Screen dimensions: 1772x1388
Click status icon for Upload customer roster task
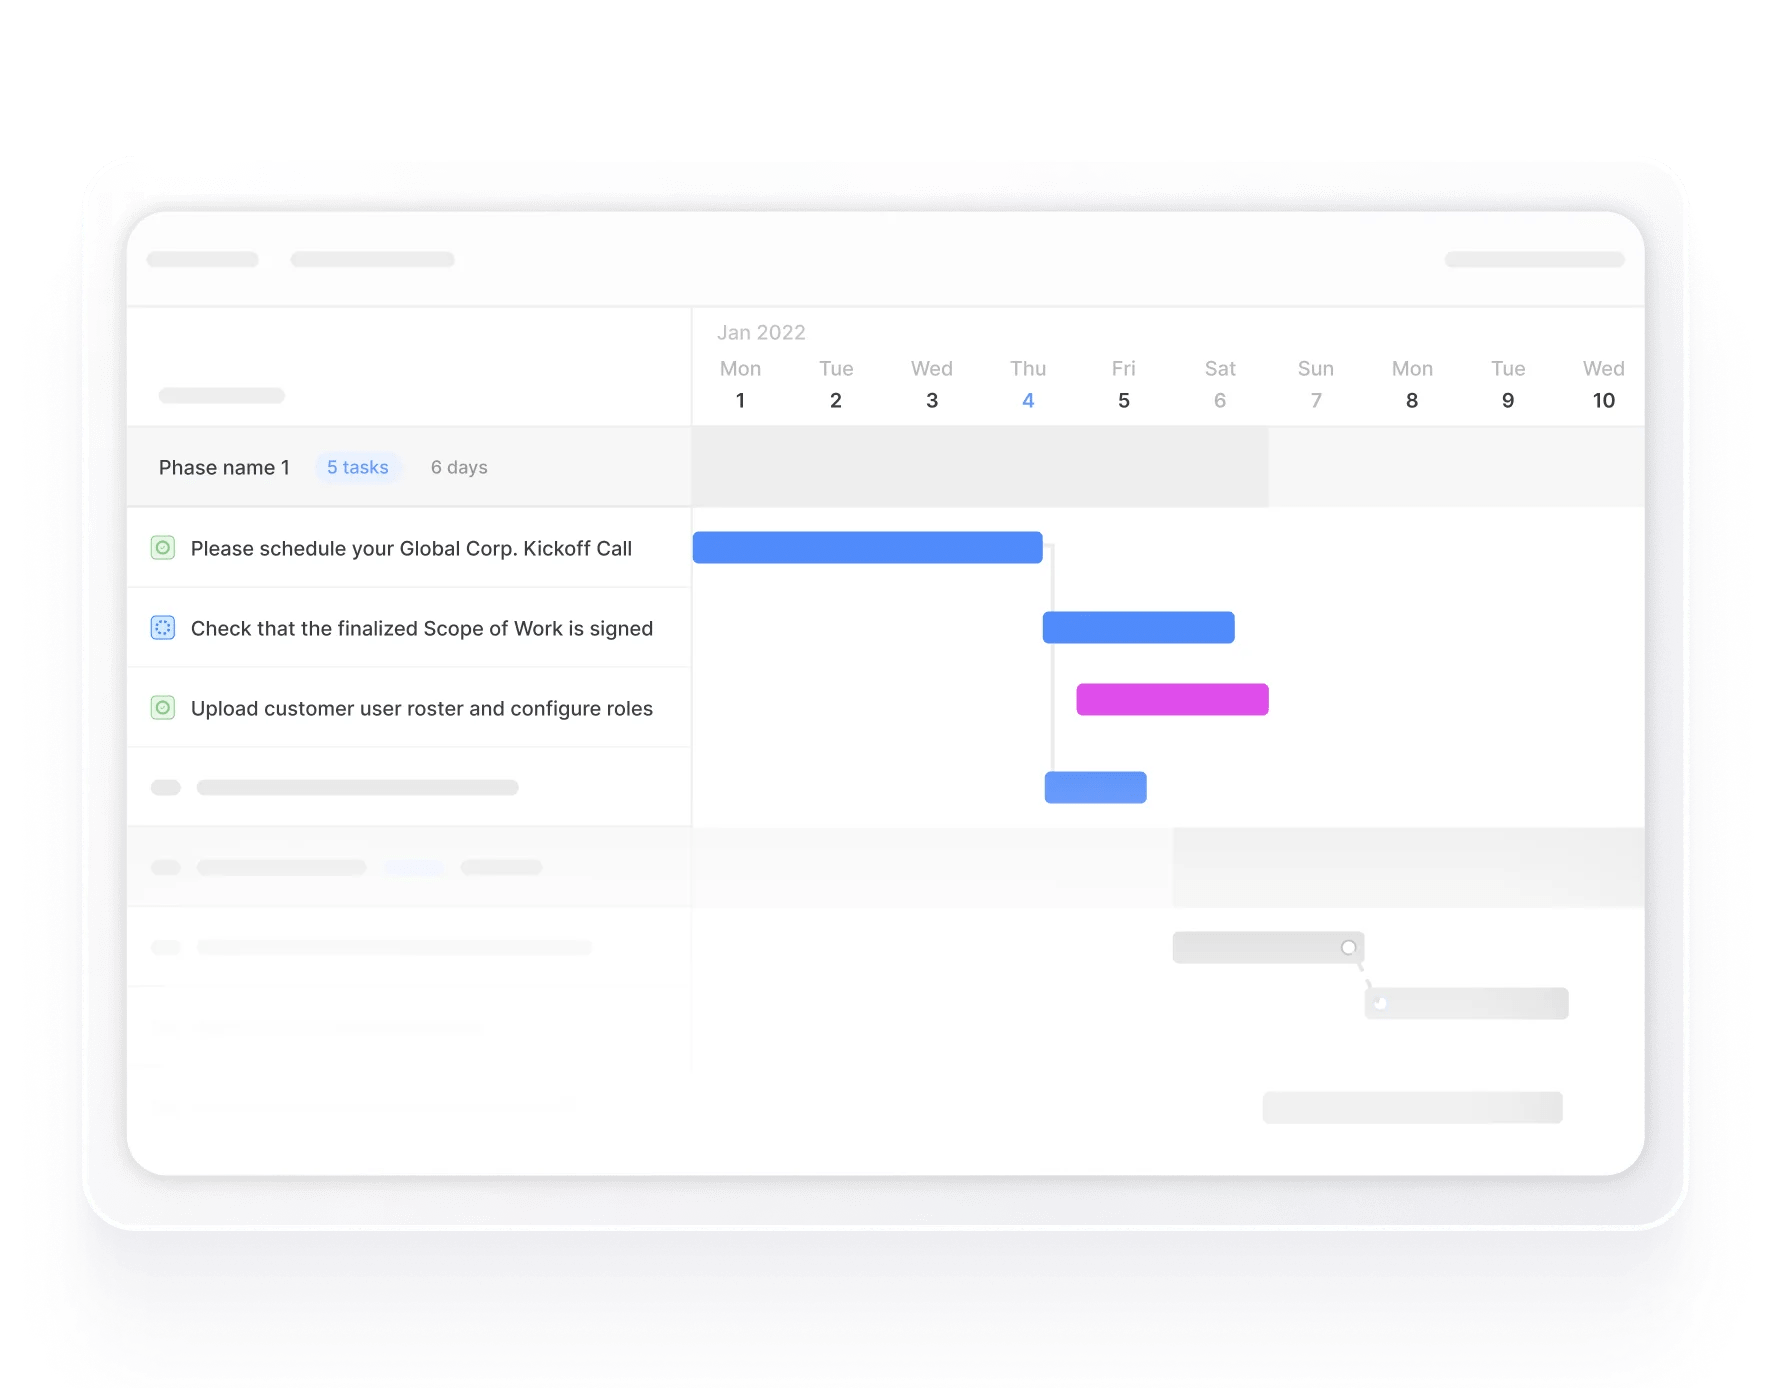coord(163,708)
